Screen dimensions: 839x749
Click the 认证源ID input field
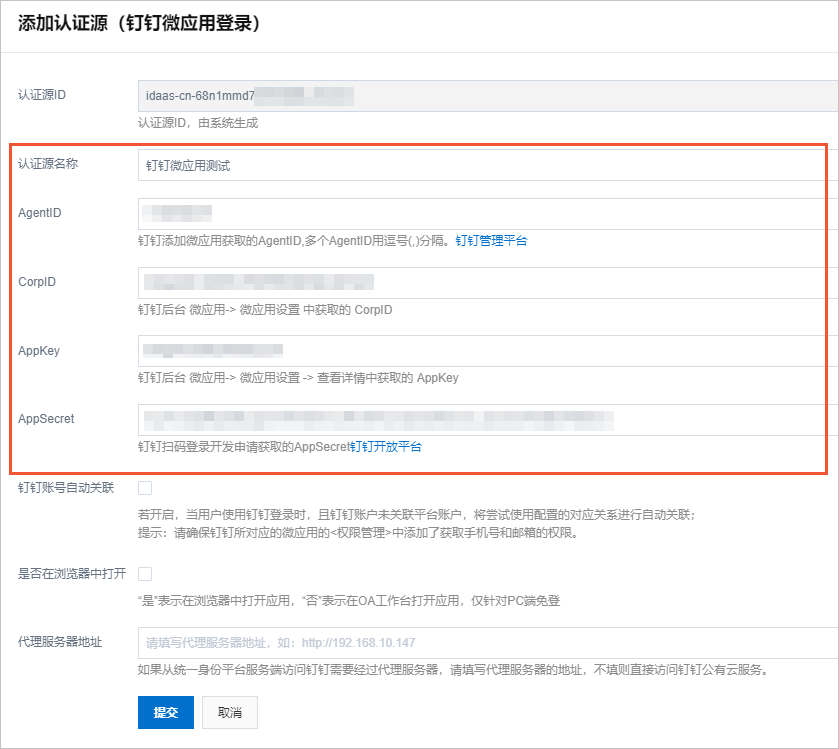[x=488, y=96]
